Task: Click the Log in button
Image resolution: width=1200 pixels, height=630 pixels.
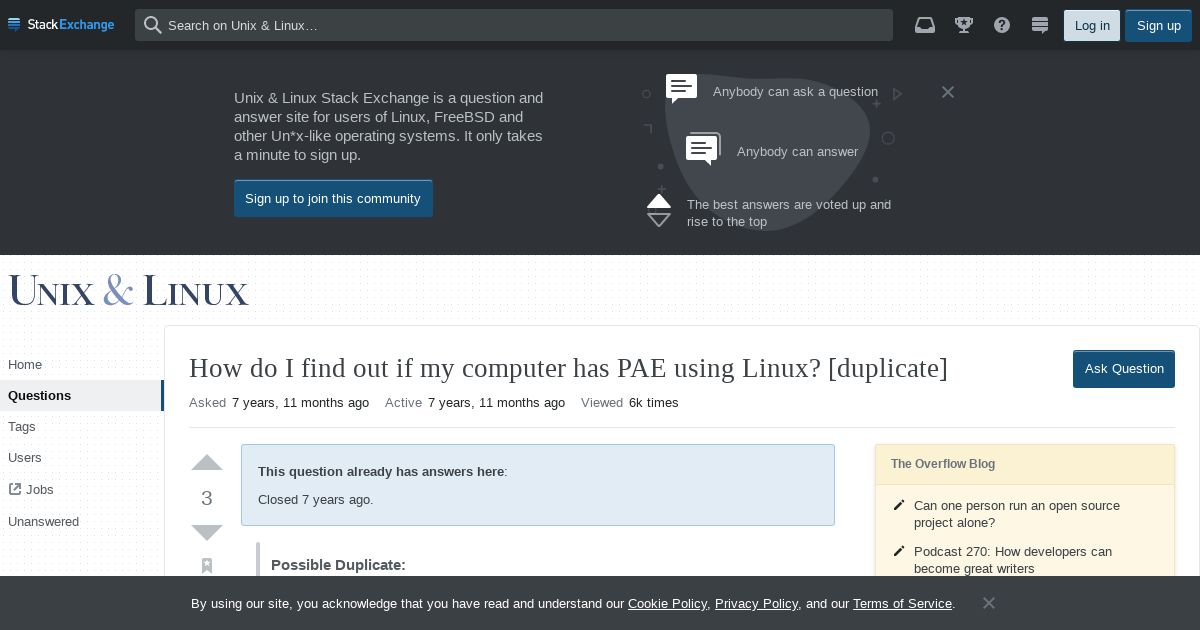Action: point(1092,26)
